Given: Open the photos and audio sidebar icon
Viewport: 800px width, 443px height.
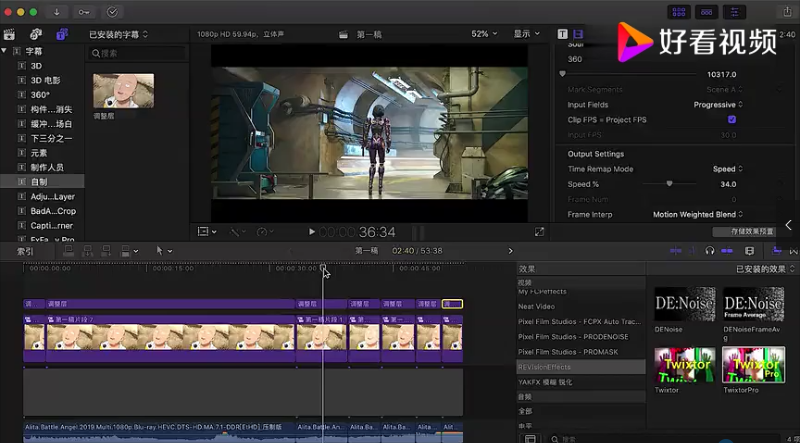Looking at the screenshot, I should [x=36, y=34].
